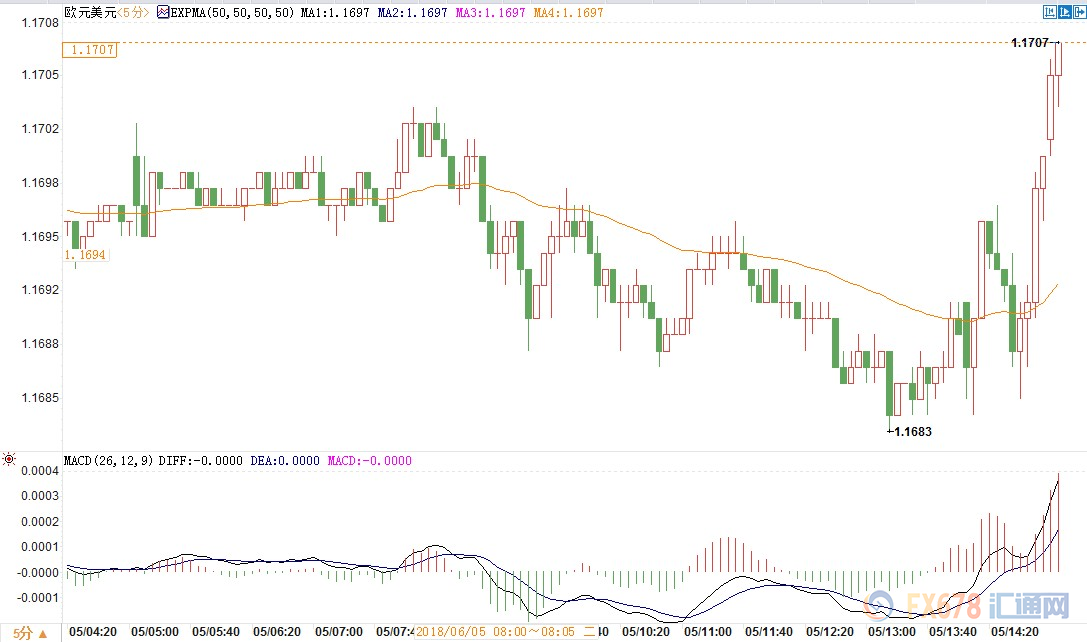Click the MACD(26,12,9) indicator label
The width and height of the screenshot is (1087, 642).
pos(108,460)
